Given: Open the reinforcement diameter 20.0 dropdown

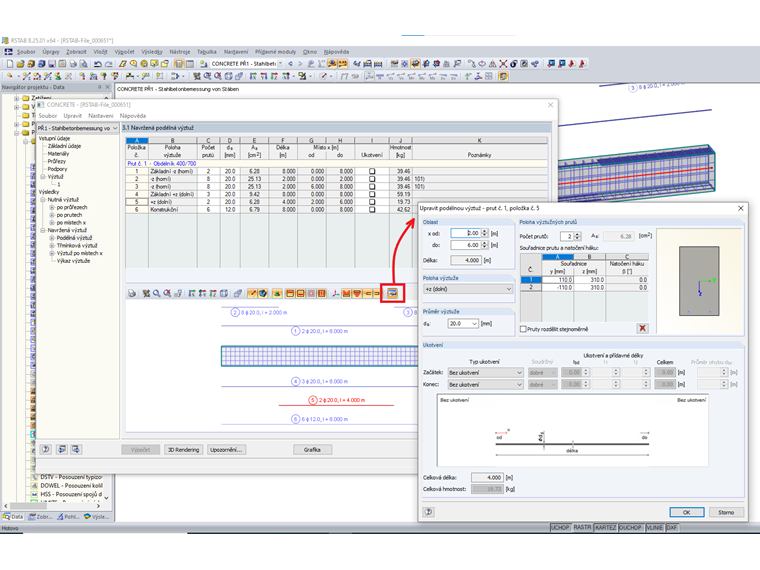Looking at the screenshot, I should click(464, 323).
